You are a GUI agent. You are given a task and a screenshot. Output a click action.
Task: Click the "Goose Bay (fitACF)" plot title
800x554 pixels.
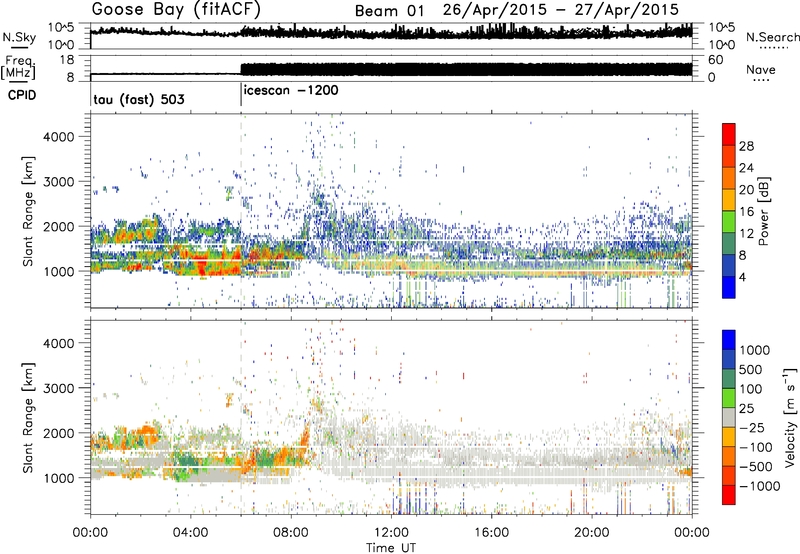176,10
